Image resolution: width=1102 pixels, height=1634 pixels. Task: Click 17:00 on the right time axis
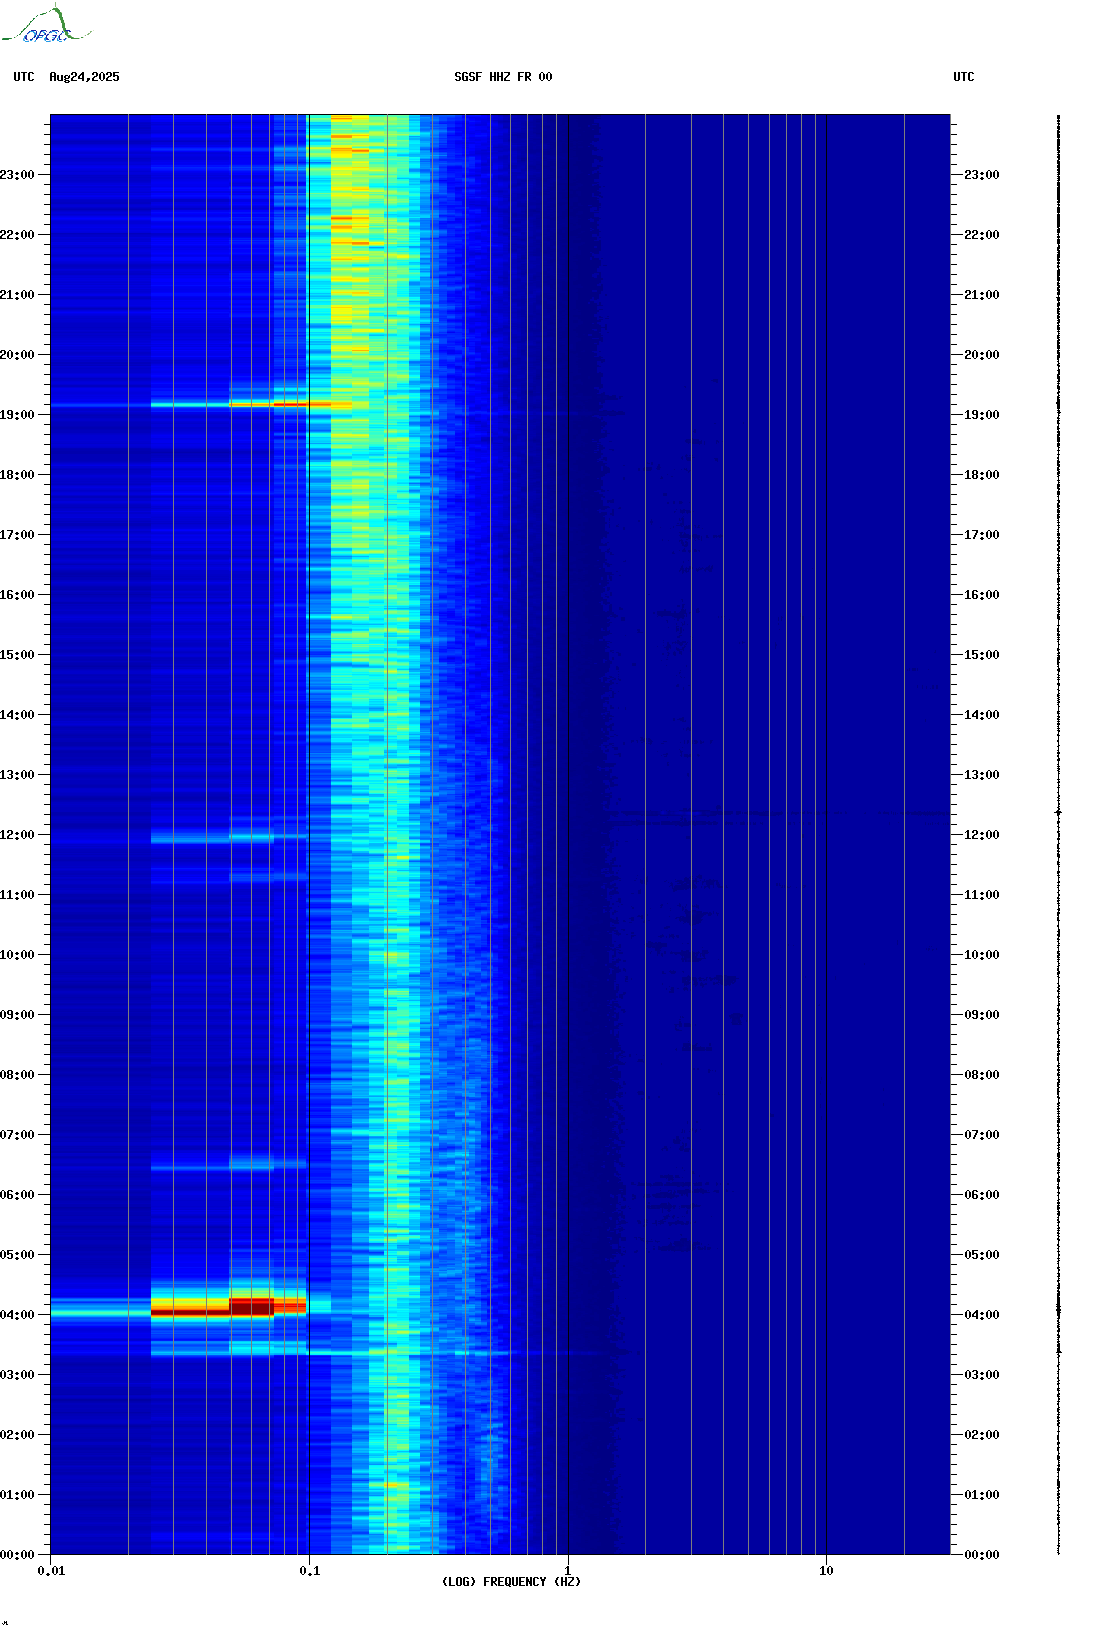click(x=982, y=535)
